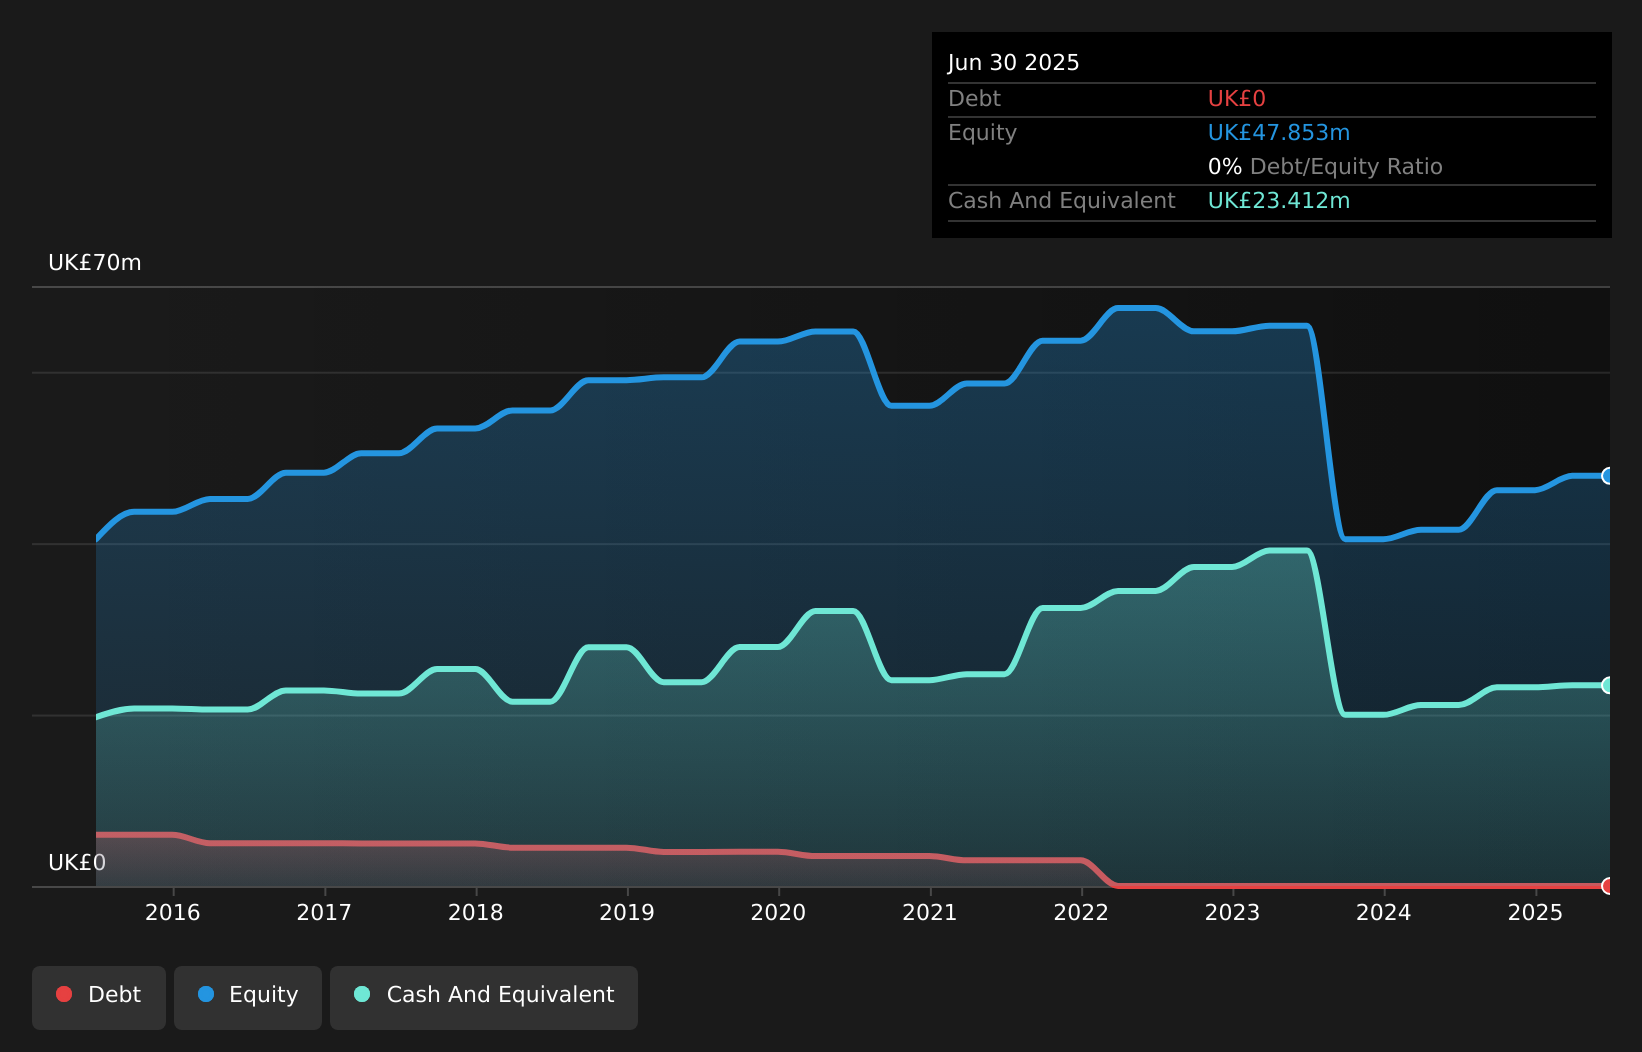Select the Debt line's end data point
The height and width of the screenshot is (1052, 1642).
[1608, 886]
